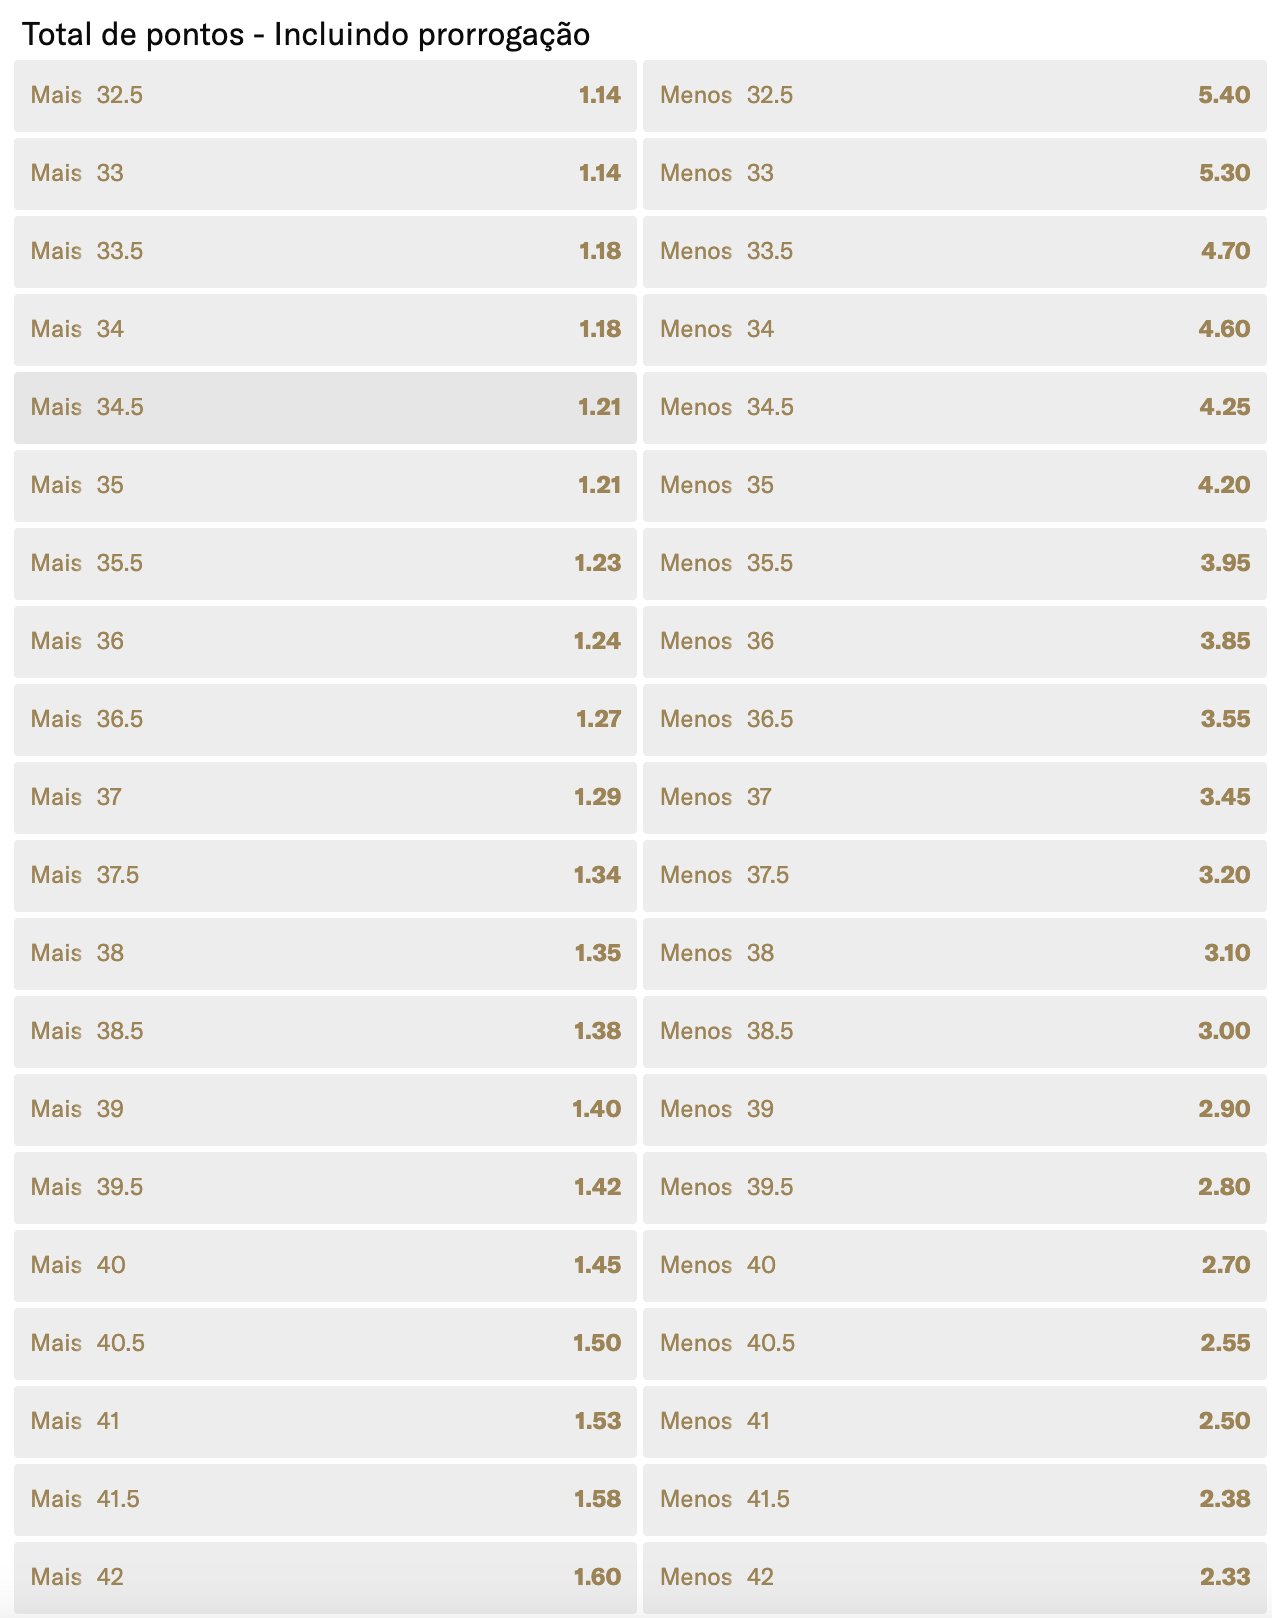This screenshot has width=1272, height=1618.
Task: Pick Menos 39.5 priced at 2.80
Action: [x=955, y=1188]
